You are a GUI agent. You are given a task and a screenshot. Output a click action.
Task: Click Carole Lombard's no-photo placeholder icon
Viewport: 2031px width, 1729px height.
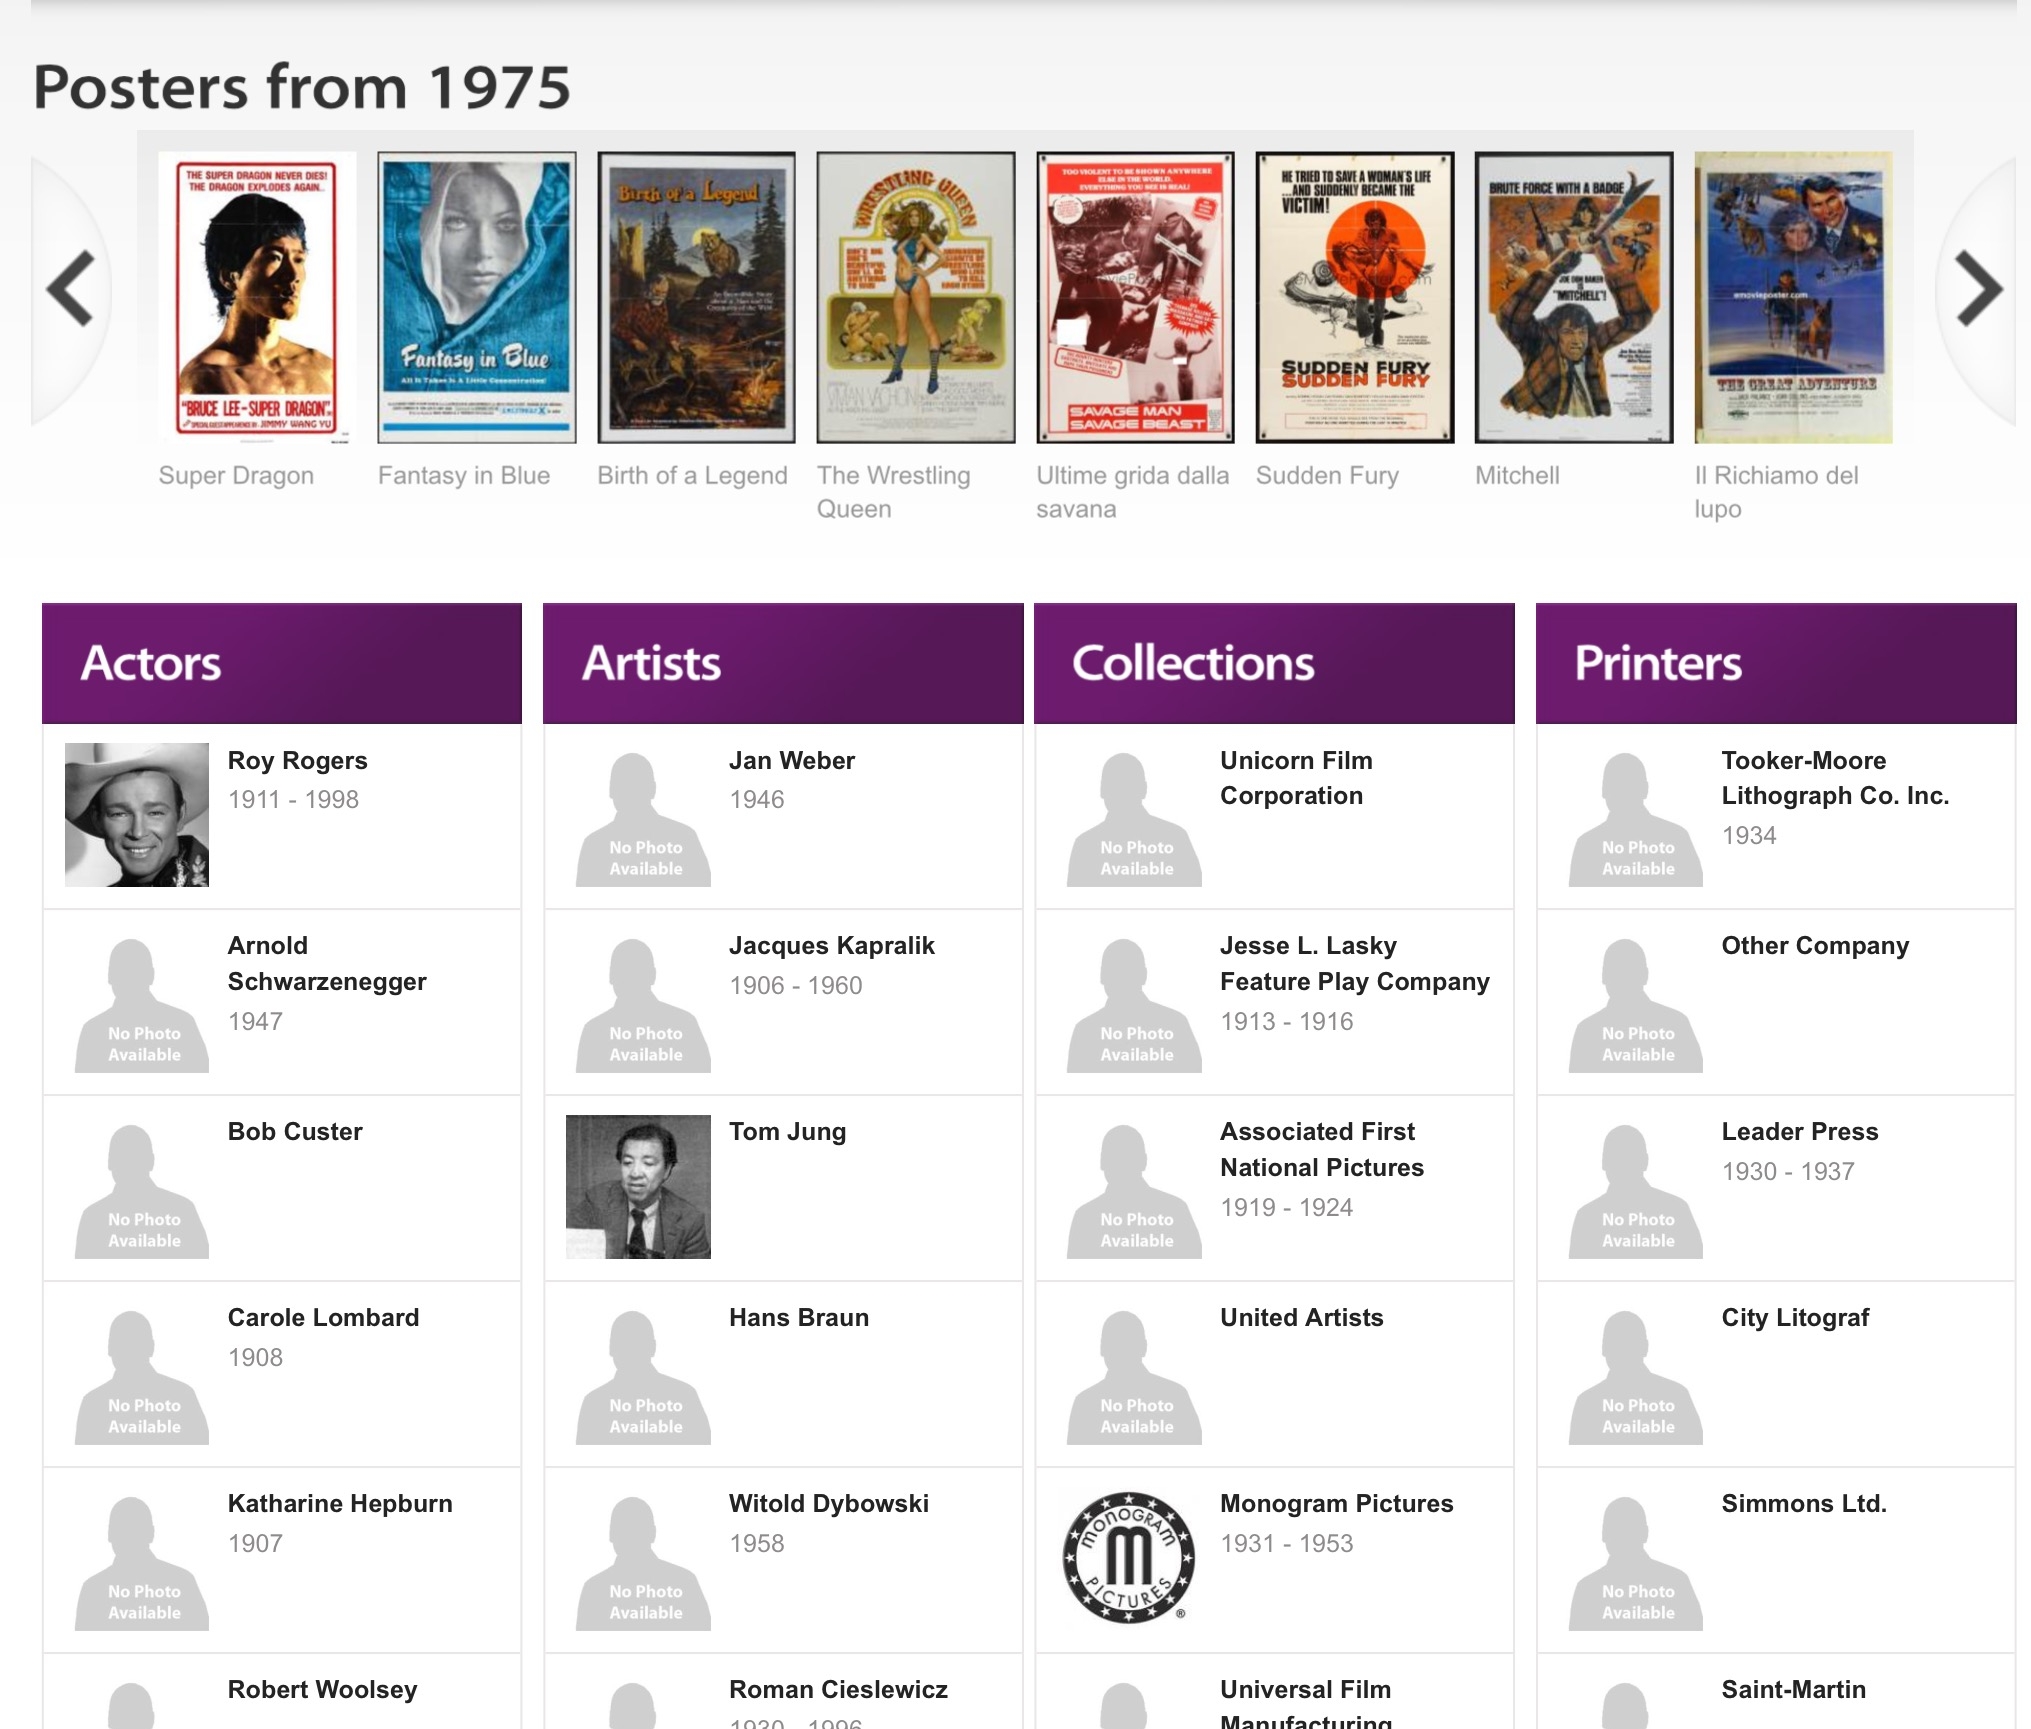point(143,1377)
